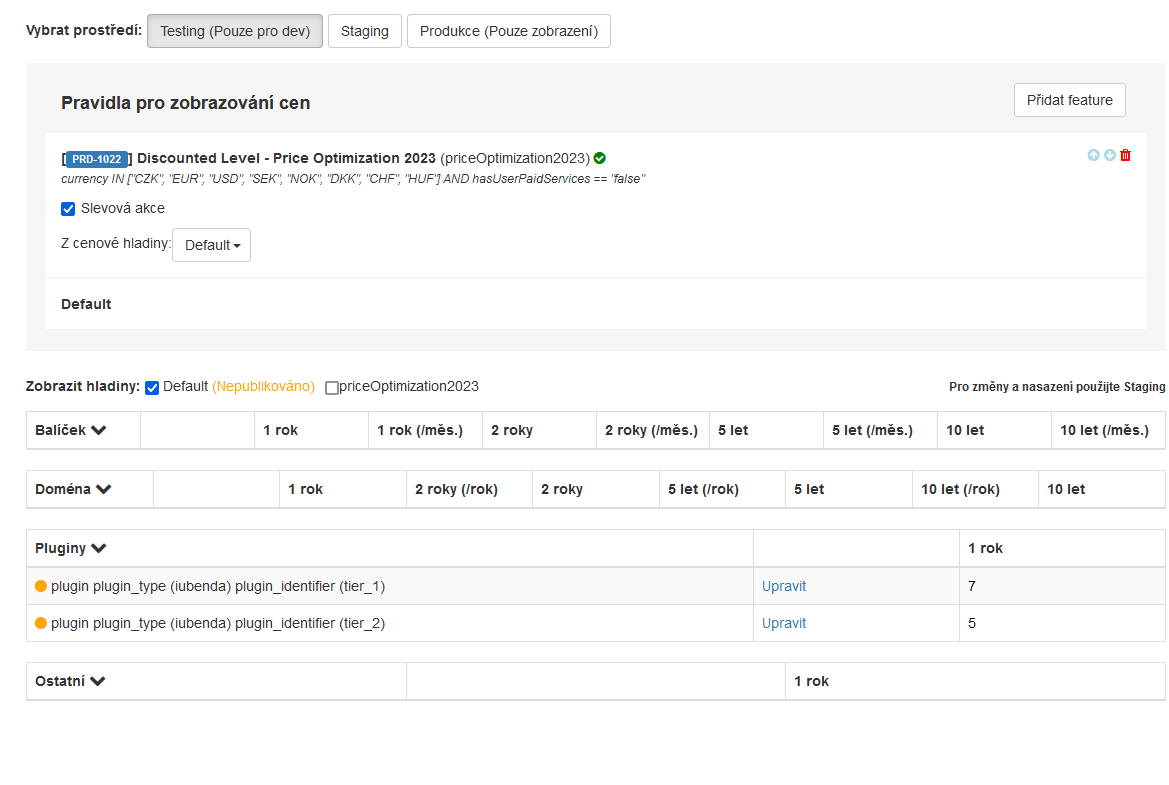Expand the Doména section chevron
This screenshot has height=785, width=1169.
104,489
